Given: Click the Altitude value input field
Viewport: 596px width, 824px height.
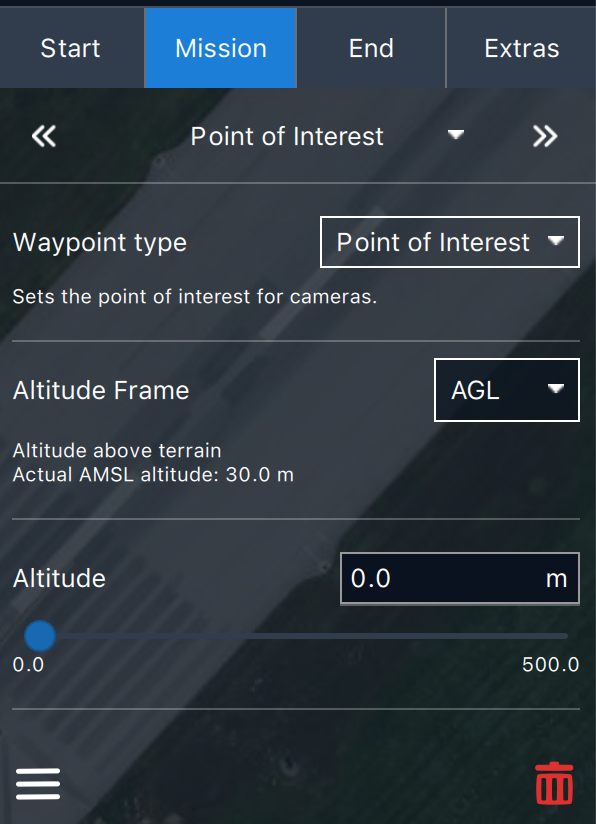Looking at the screenshot, I should point(460,579).
